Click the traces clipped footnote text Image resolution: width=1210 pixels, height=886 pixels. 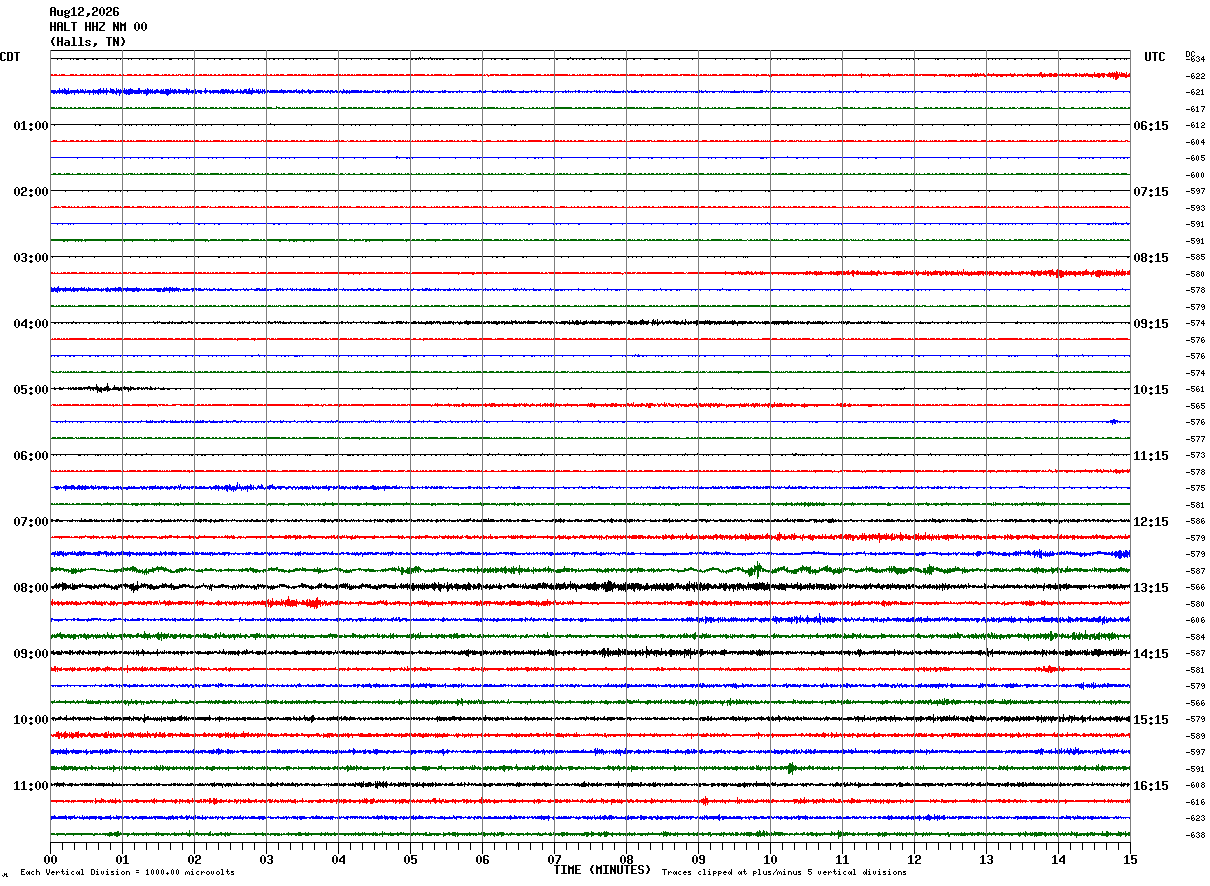pyautogui.click(x=784, y=872)
